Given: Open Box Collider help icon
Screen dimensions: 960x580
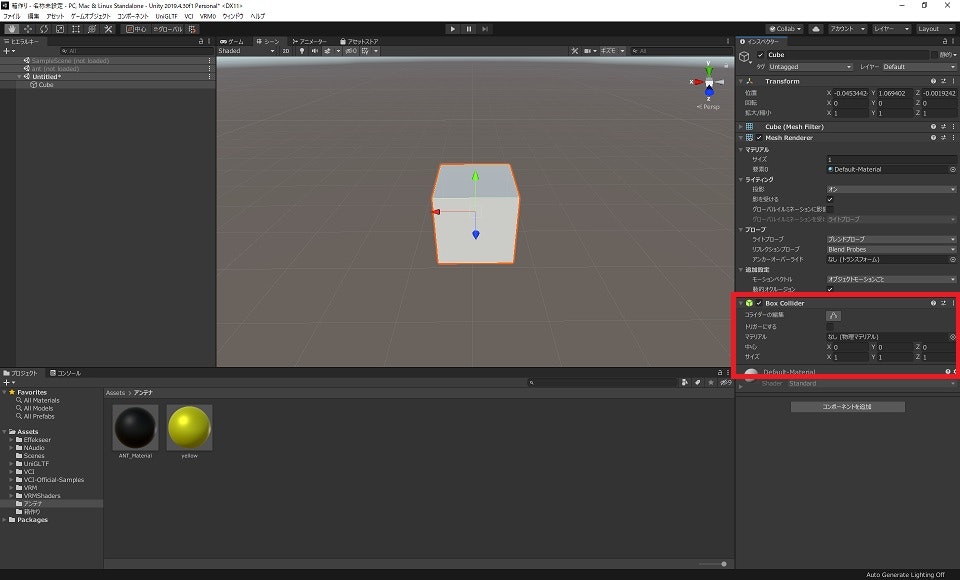Looking at the screenshot, I should pos(933,303).
